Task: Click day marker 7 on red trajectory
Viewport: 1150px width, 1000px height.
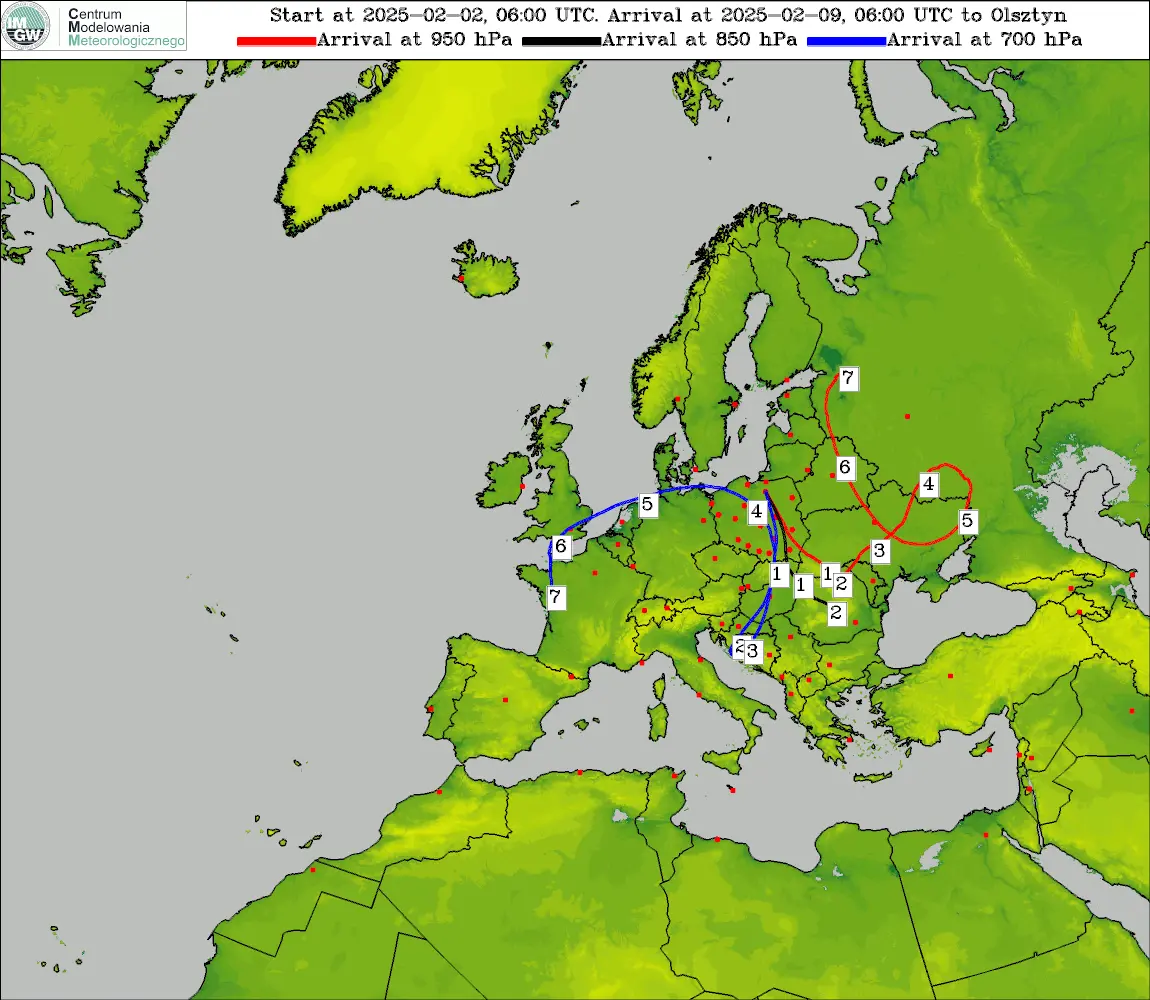Action: point(848,379)
